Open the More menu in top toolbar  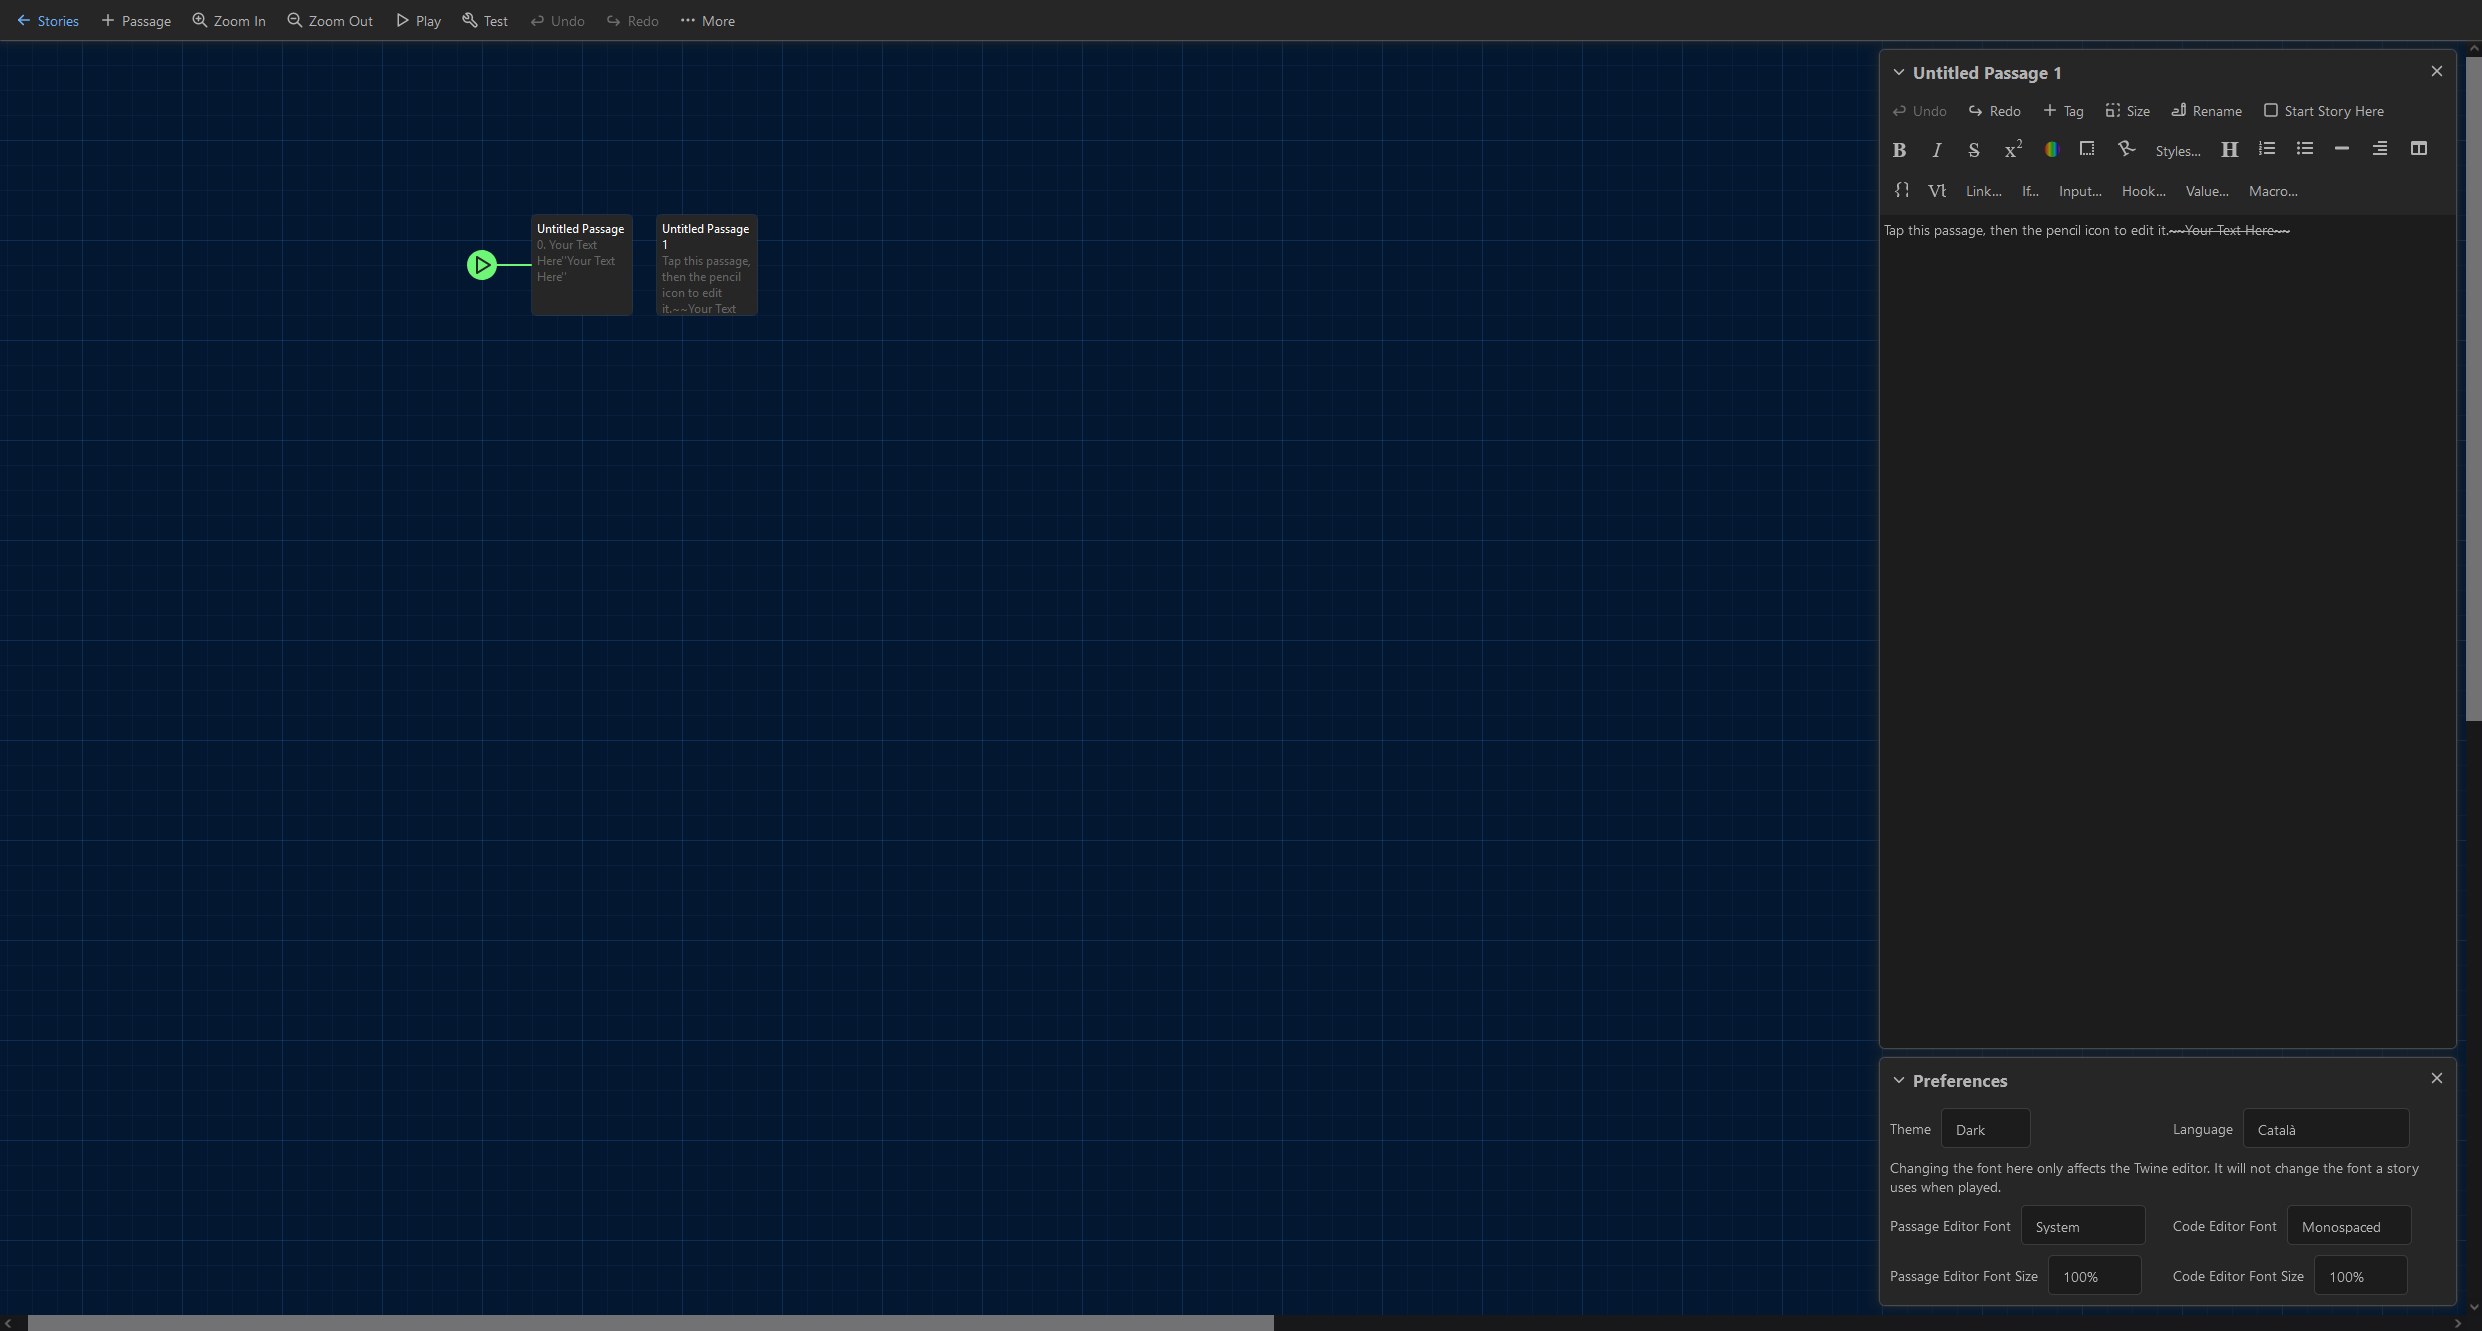point(708,21)
